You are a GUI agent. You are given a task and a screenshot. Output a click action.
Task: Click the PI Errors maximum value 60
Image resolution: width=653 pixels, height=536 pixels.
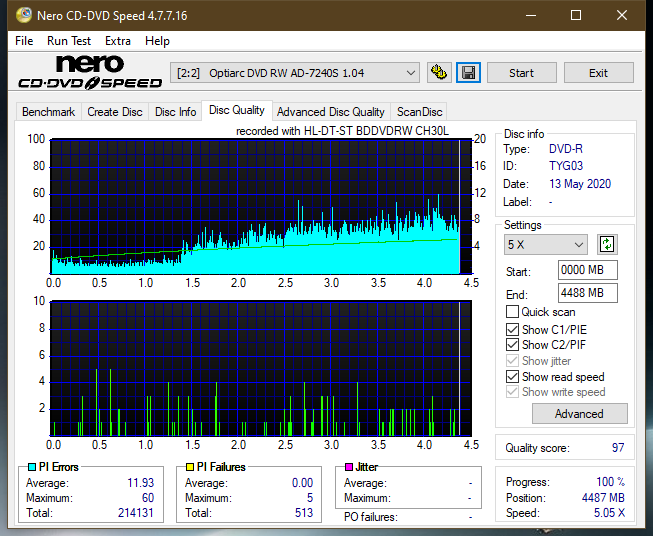(x=148, y=498)
